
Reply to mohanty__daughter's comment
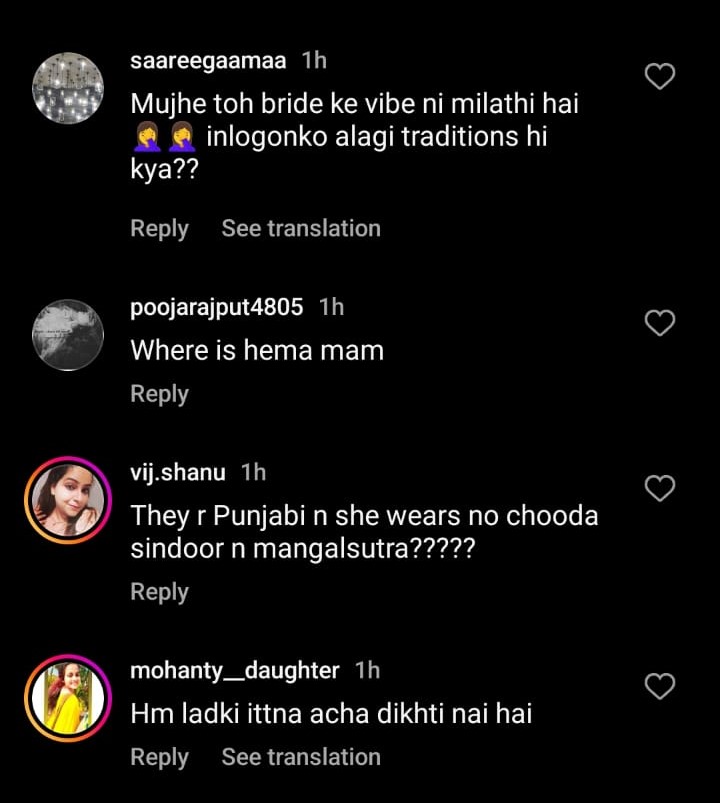click(159, 757)
